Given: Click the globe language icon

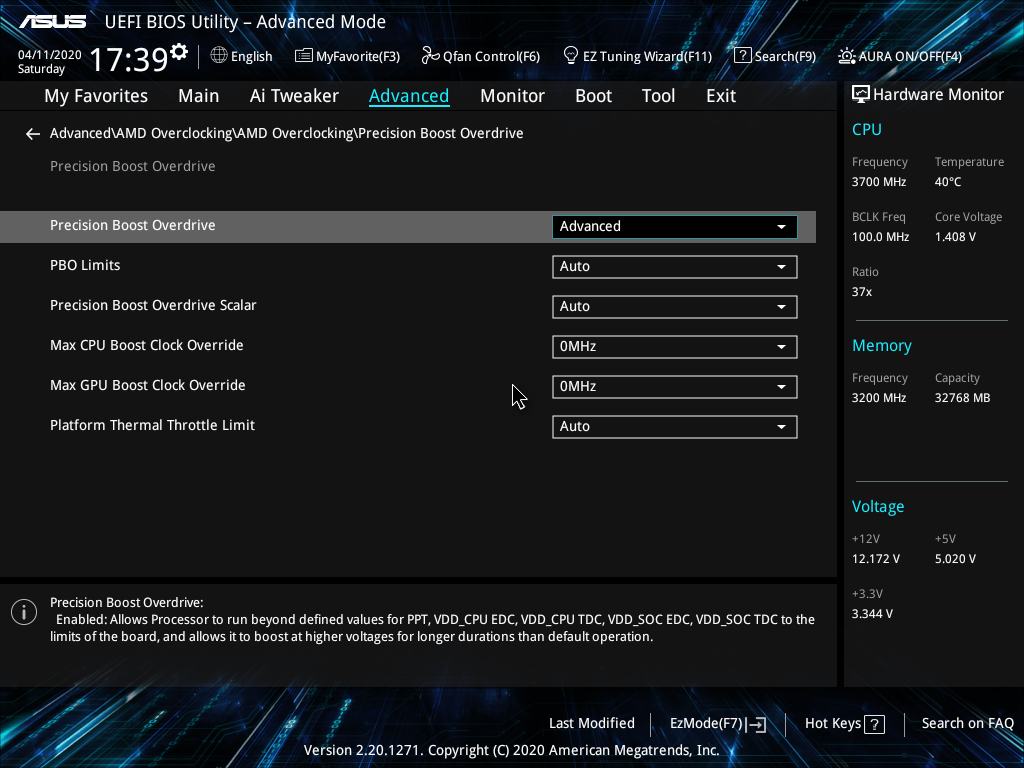Looking at the screenshot, I should pos(219,56).
